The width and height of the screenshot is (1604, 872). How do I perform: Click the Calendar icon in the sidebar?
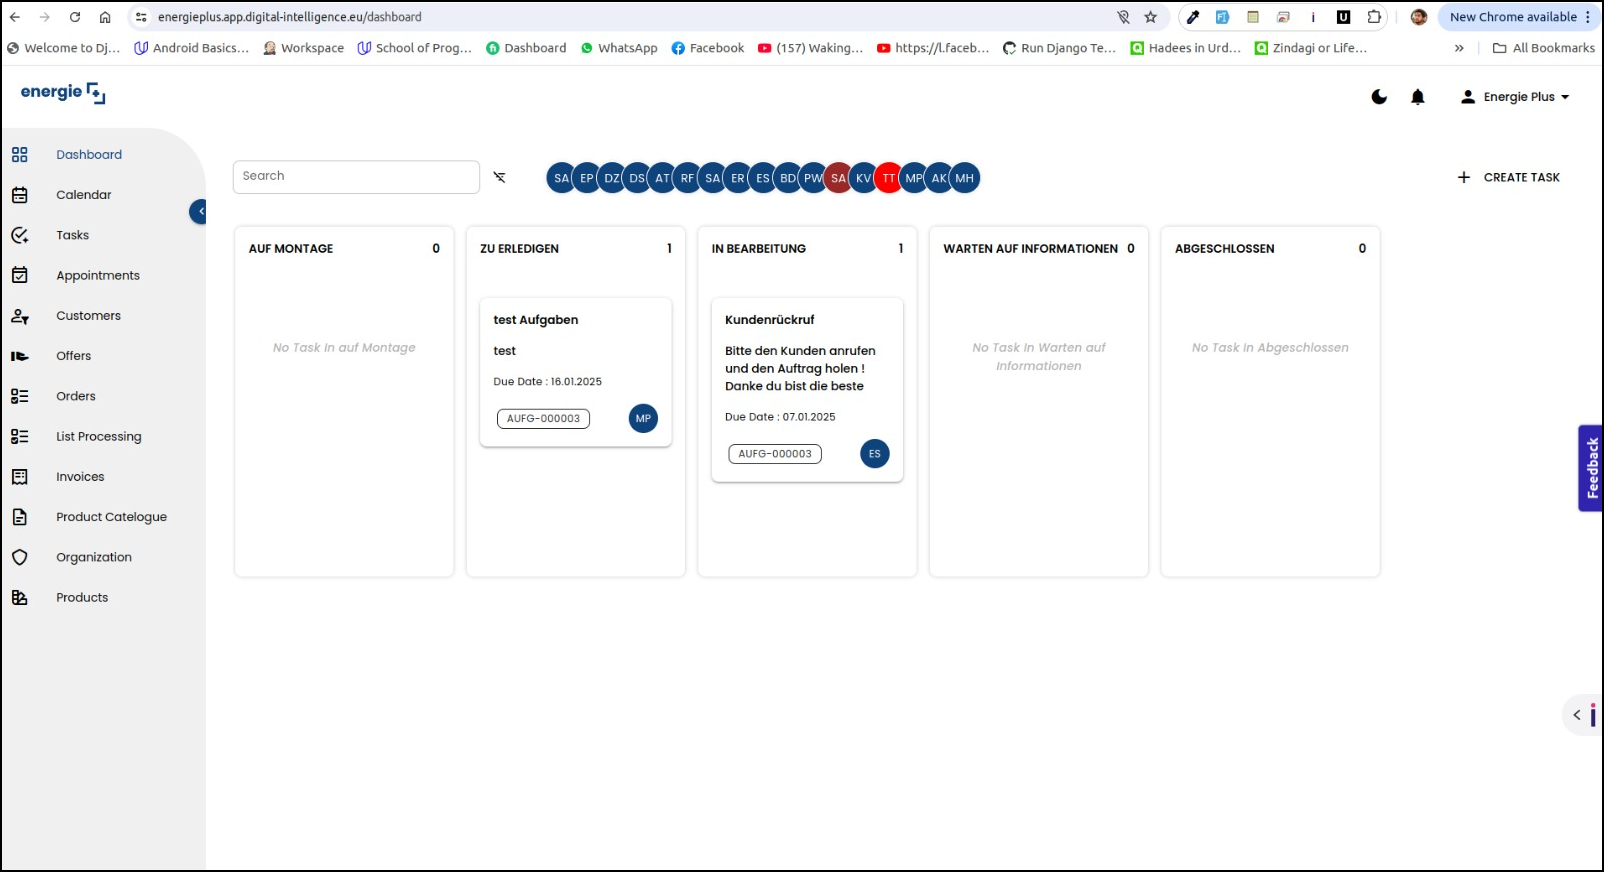pyautogui.click(x=20, y=195)
